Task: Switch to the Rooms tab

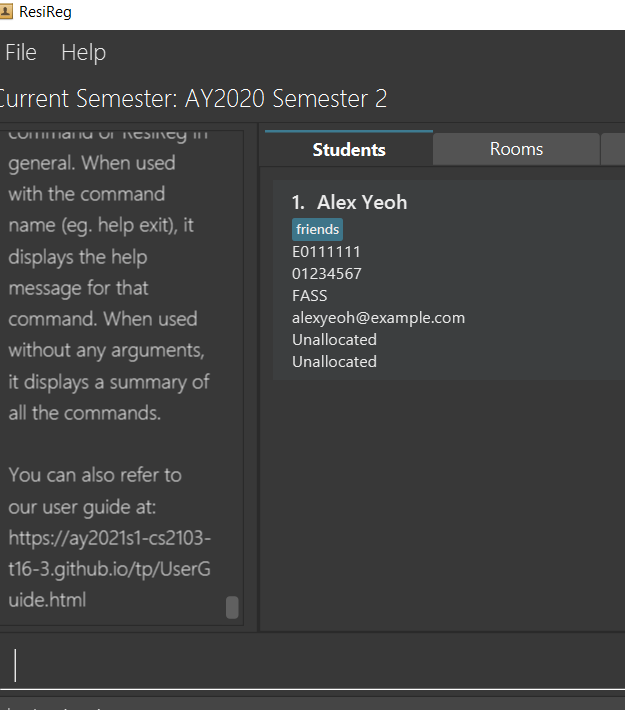Action: pyautogui.click(x=516, y=149)
